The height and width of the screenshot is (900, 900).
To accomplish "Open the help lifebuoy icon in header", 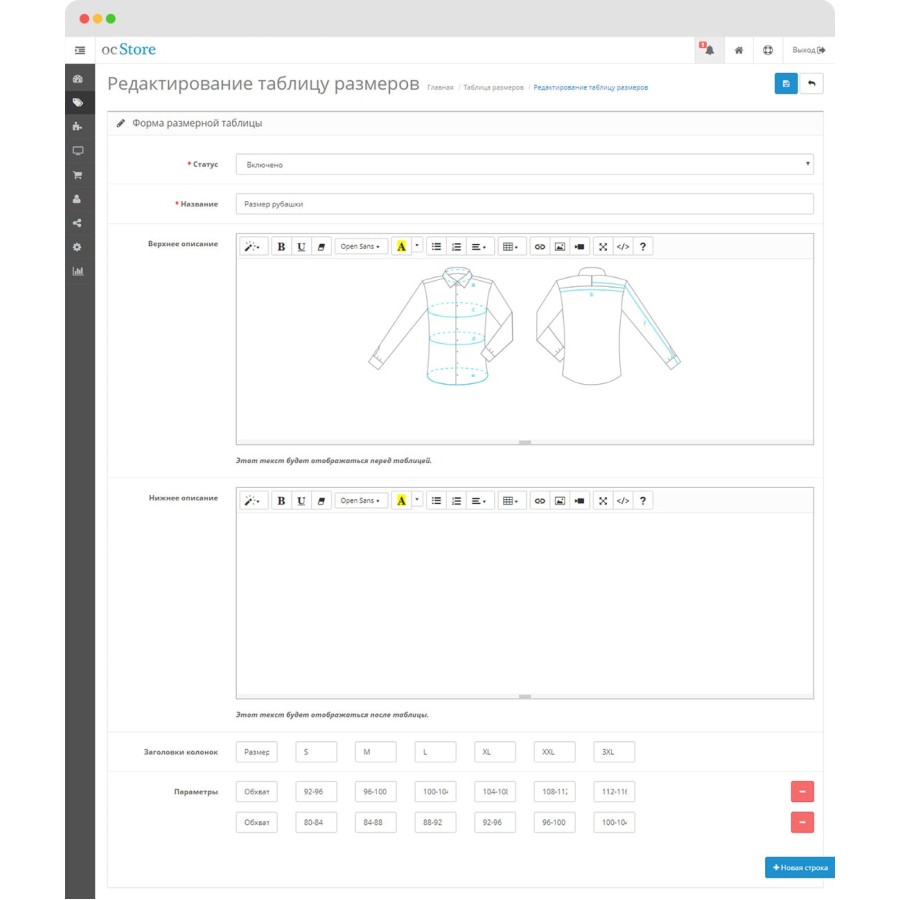I will point(768,50).
